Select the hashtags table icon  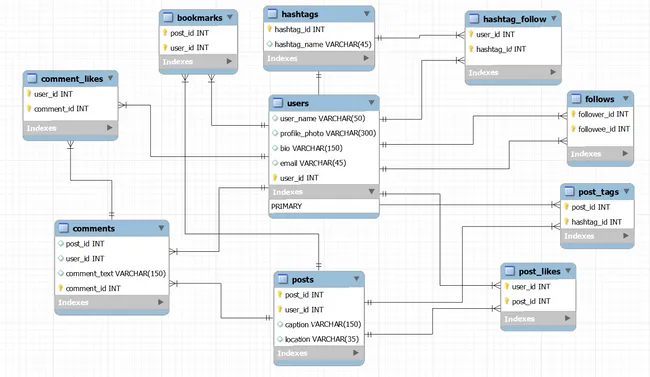click(x=272, y=14)
